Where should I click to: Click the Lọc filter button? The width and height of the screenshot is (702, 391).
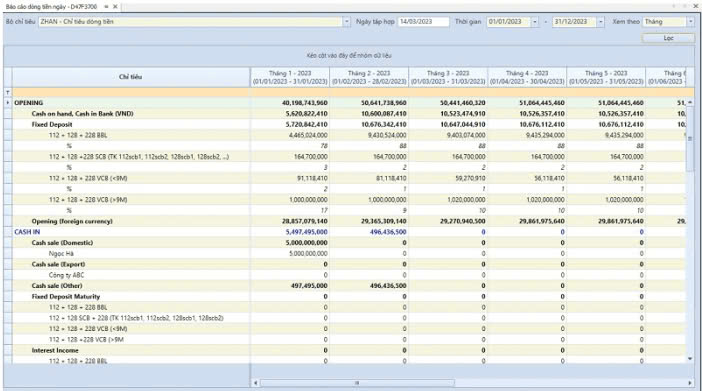[668, 38]
